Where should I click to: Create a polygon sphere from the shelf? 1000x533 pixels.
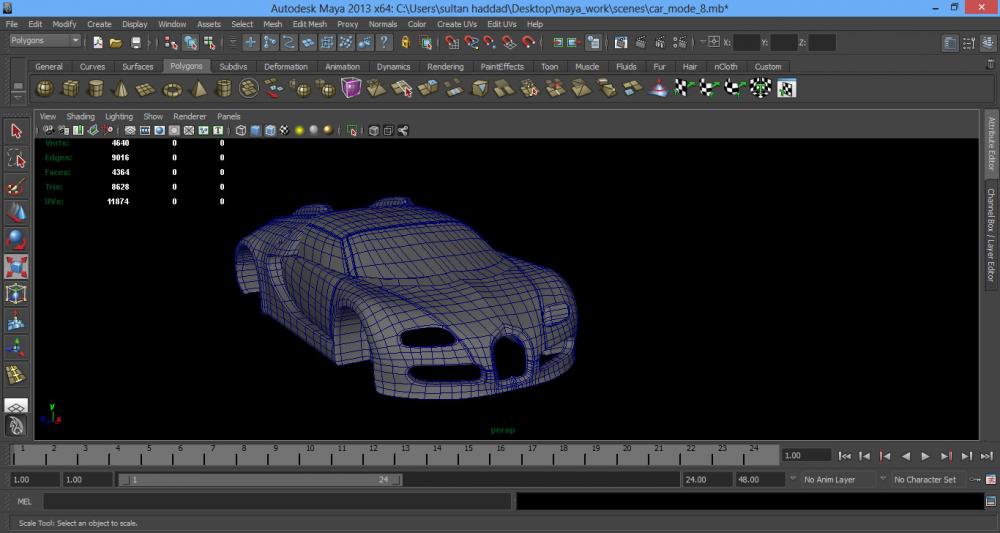(45, 89)
